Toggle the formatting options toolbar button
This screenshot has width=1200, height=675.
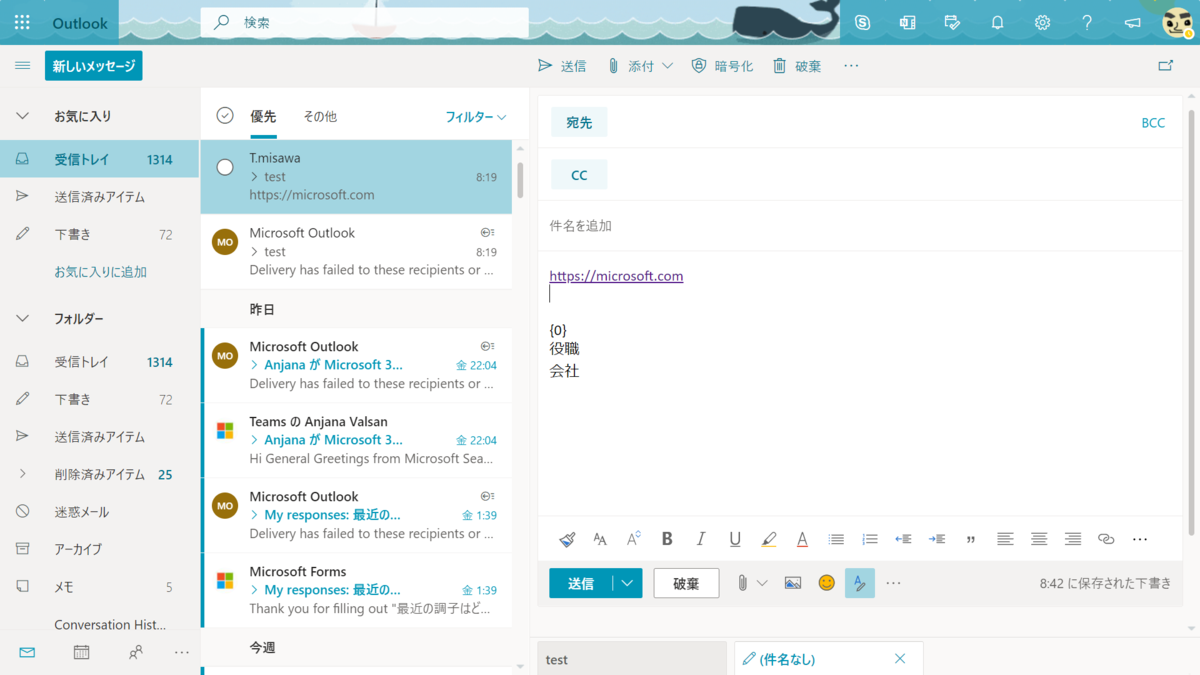pyautogui.click(x=860, y=583)
